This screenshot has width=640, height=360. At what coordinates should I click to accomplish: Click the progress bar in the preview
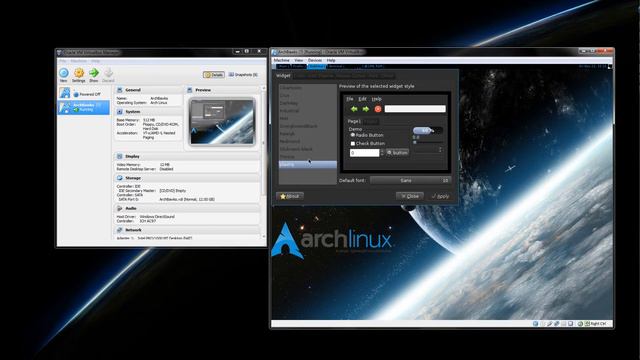[427, 131]
